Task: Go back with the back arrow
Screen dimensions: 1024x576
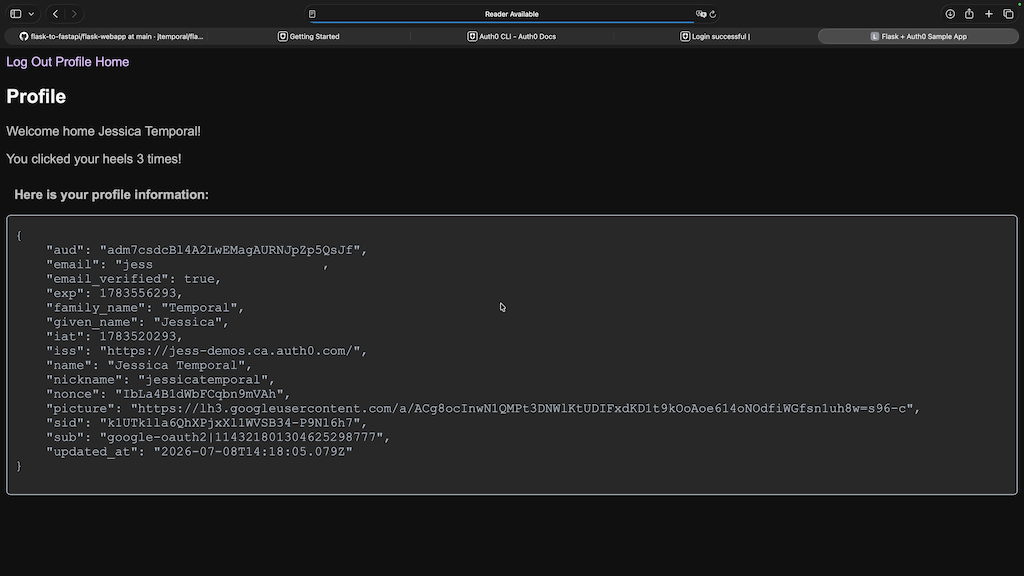Action: tap(56, 14)
